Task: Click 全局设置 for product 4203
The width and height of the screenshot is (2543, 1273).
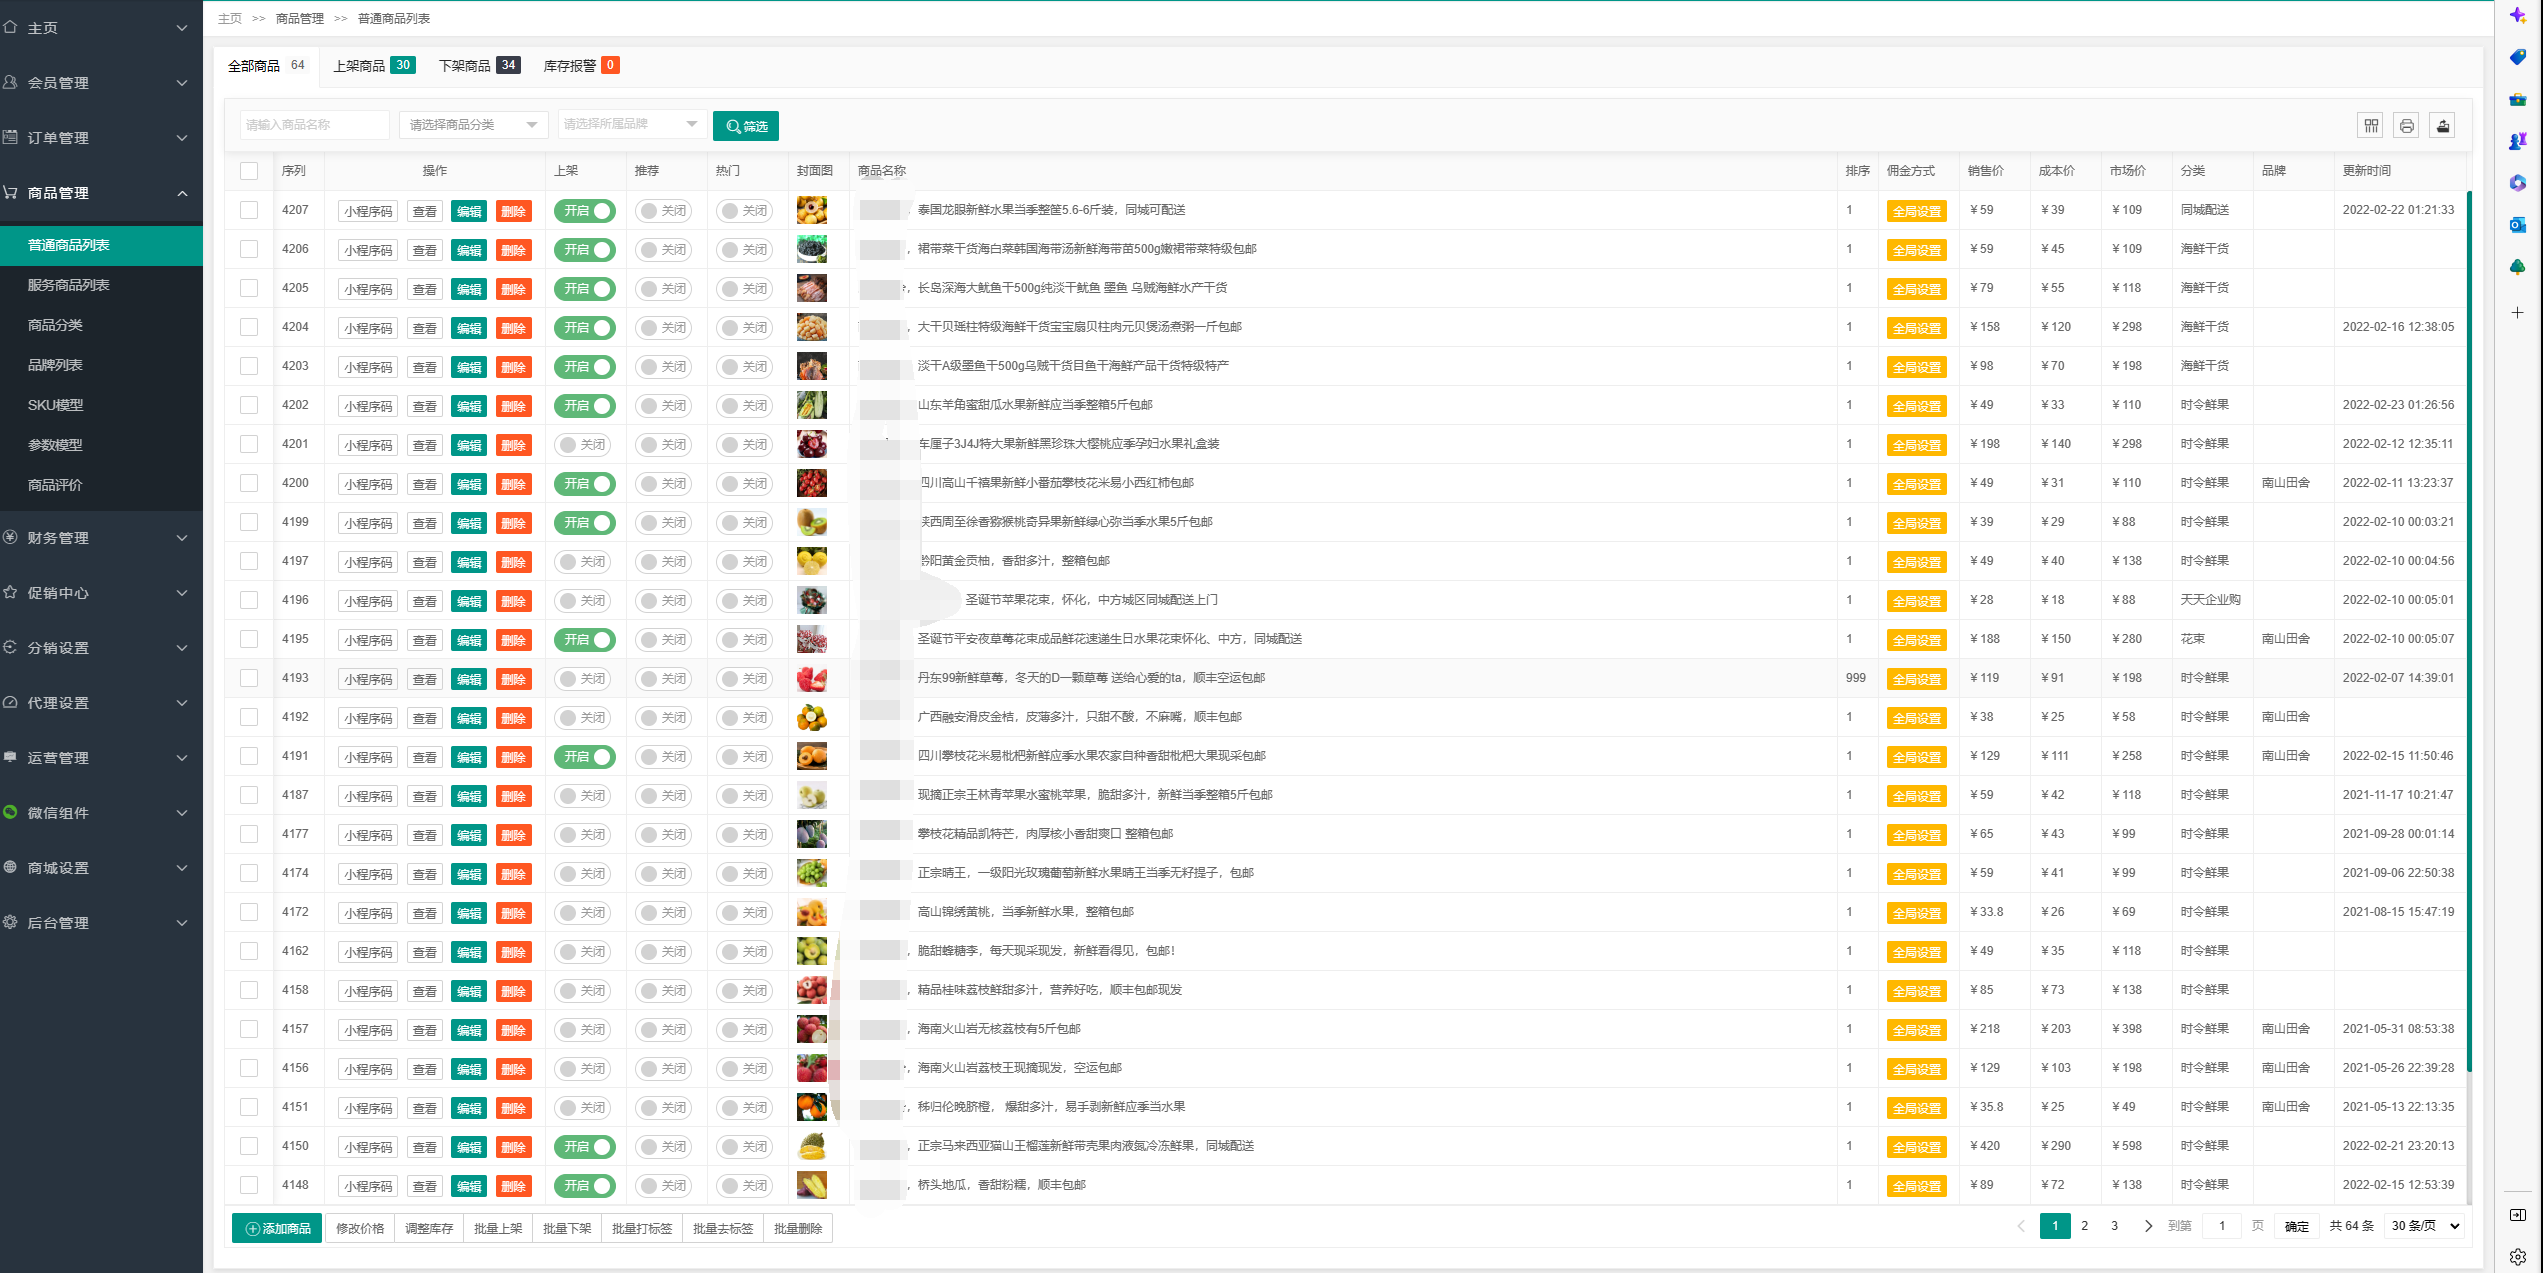Action: click(1917, 367)
